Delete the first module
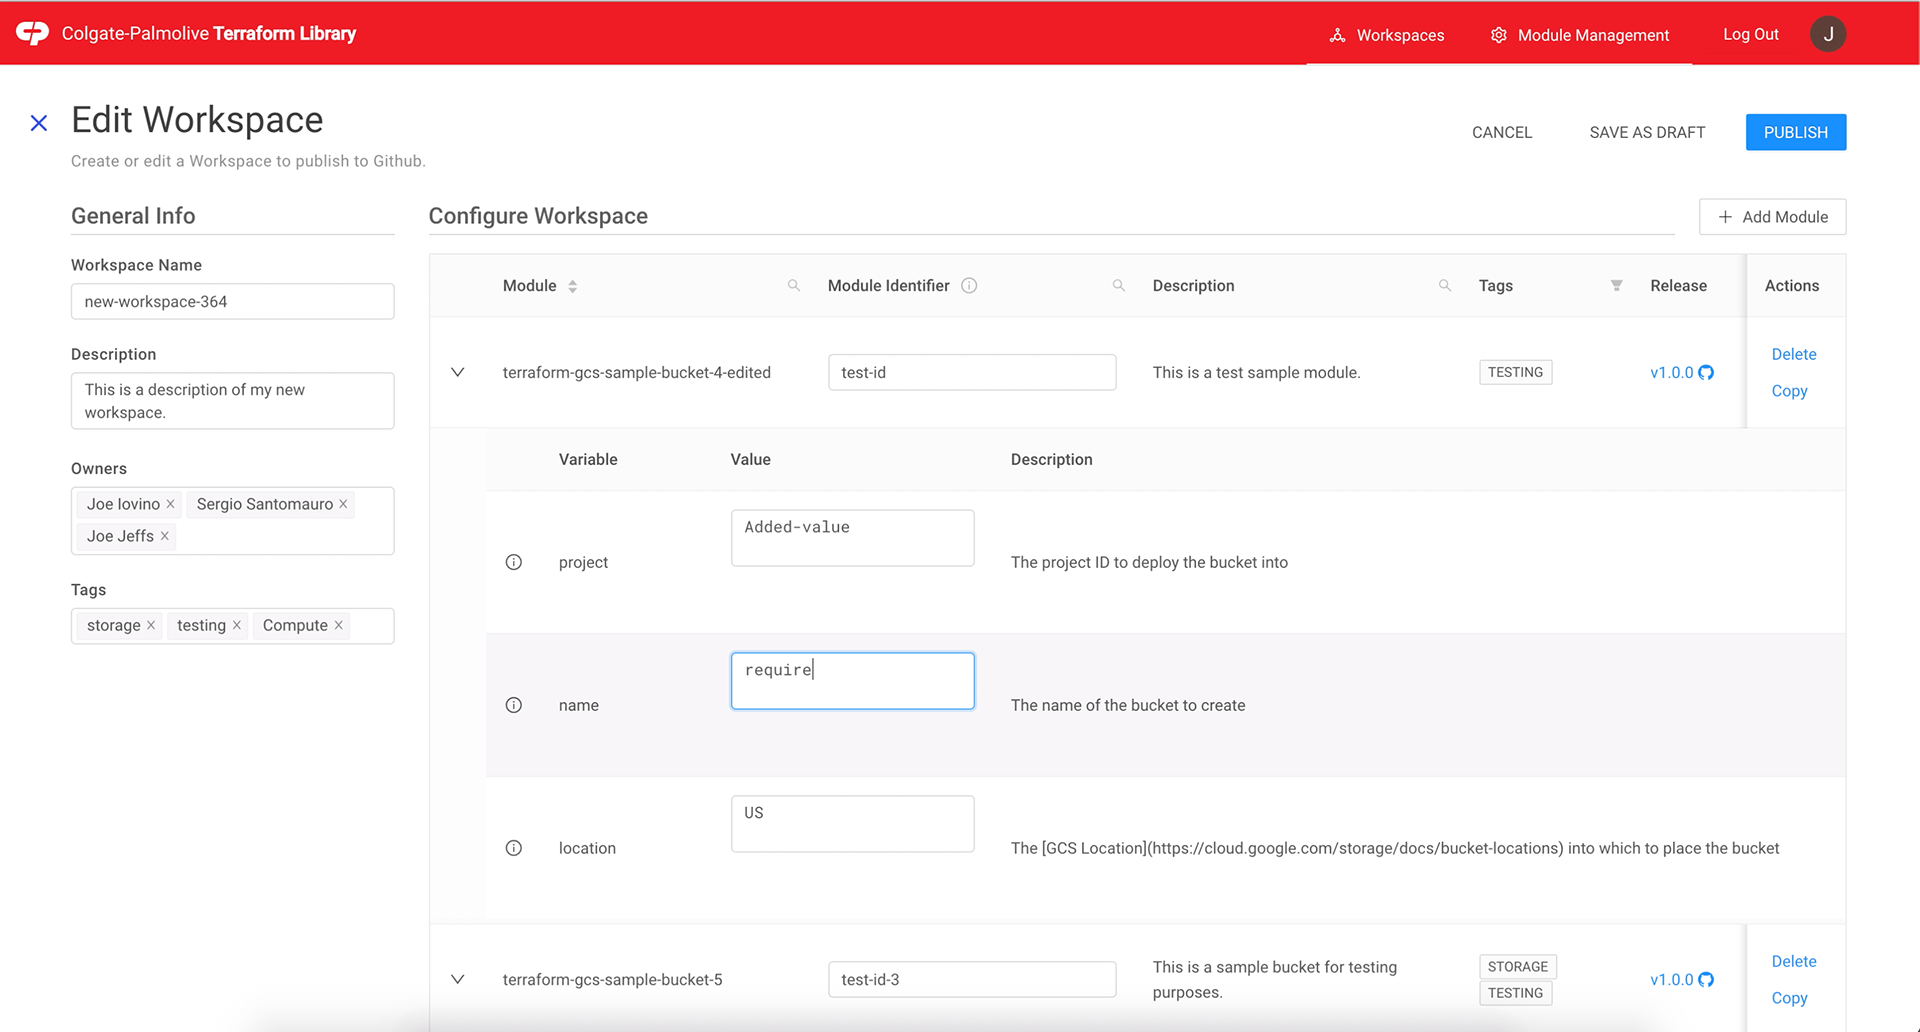The height and width of the screenshot is (1032, 1920). pyautogui.click(x=1793, y=354)
